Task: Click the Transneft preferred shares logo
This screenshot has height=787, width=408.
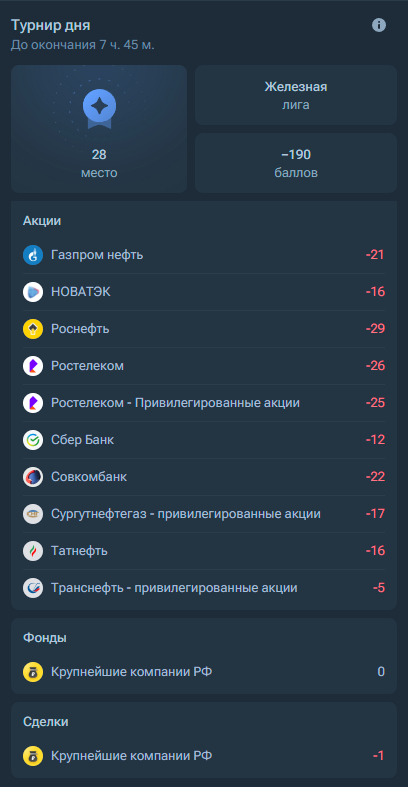Action: 33,588
